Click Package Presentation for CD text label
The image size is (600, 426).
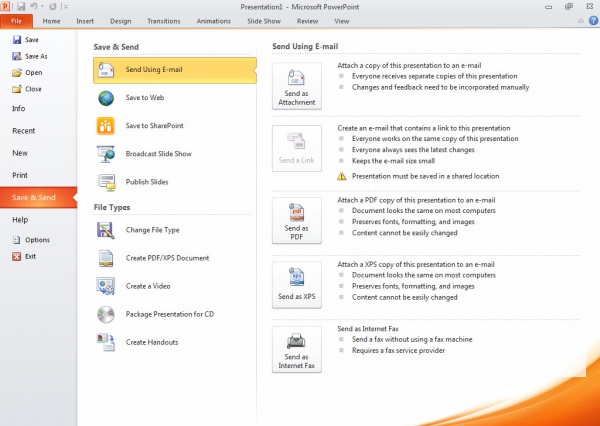click(x=170, y=314)
